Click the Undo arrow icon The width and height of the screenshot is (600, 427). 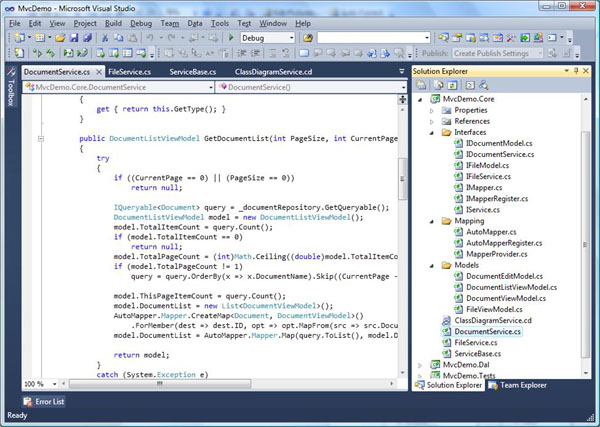pyautogui.click(x=150, y=37)
